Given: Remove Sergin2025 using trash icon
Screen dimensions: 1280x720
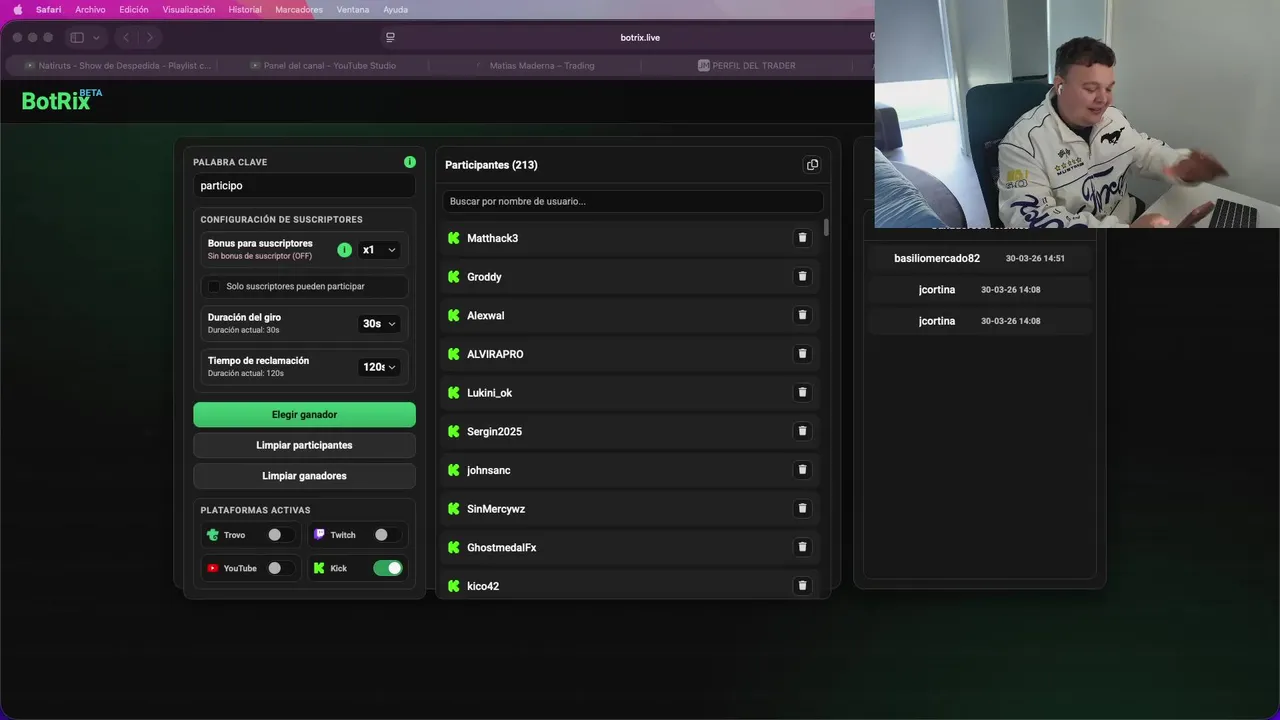Looking at the screenshot, I should click(x=802, y=431).
